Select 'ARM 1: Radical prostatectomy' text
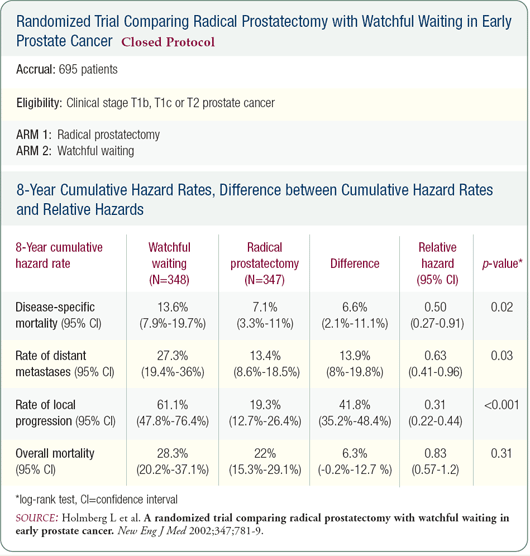Viewport: 530px width, 556px height. pyautogui.click(x=88, y=134)
